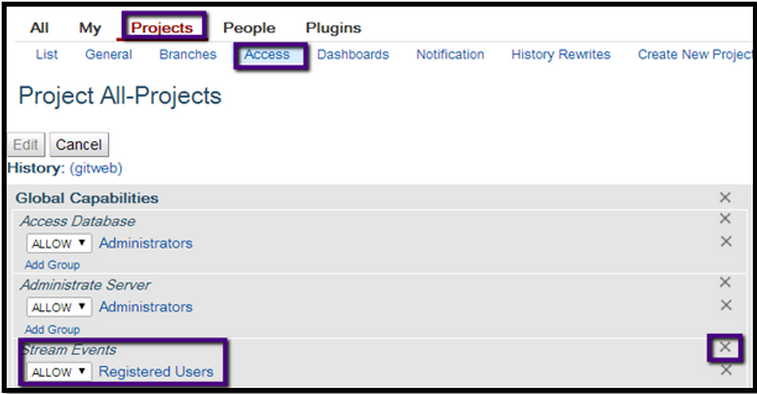The height and width of the screenshot is (394, 757).
Task: Open the People top menu
Action: point(249,28)
